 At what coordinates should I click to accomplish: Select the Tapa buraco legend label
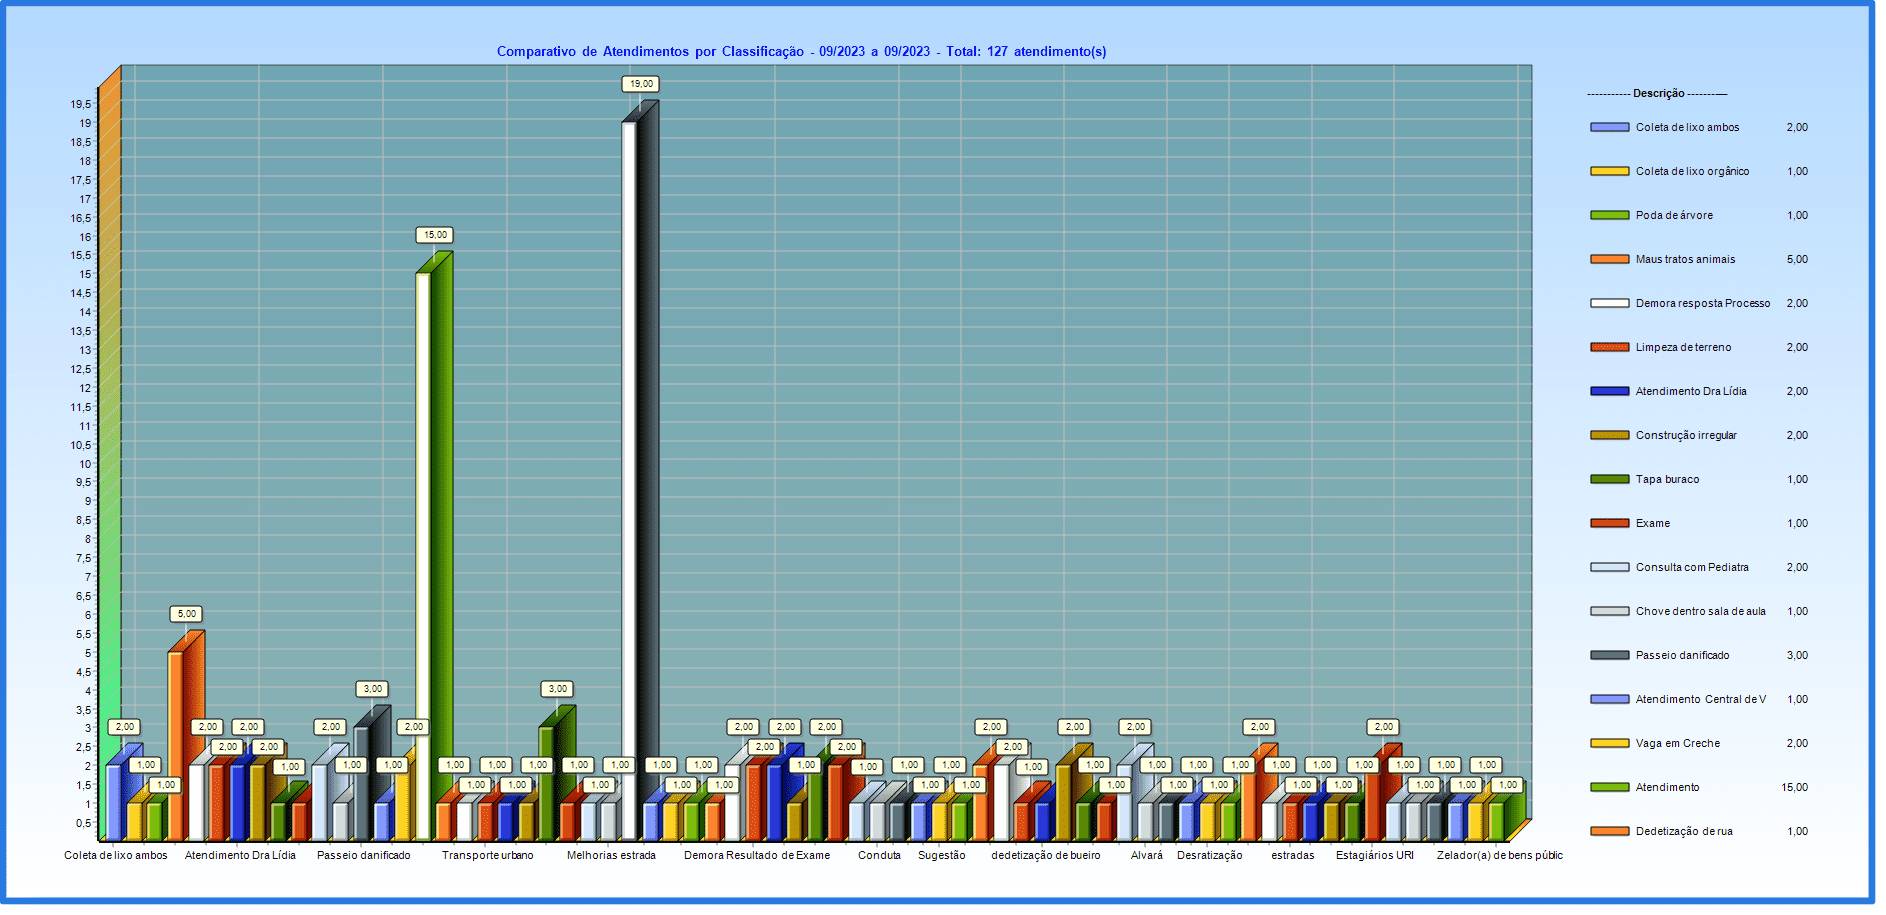tap(1667, 479)
